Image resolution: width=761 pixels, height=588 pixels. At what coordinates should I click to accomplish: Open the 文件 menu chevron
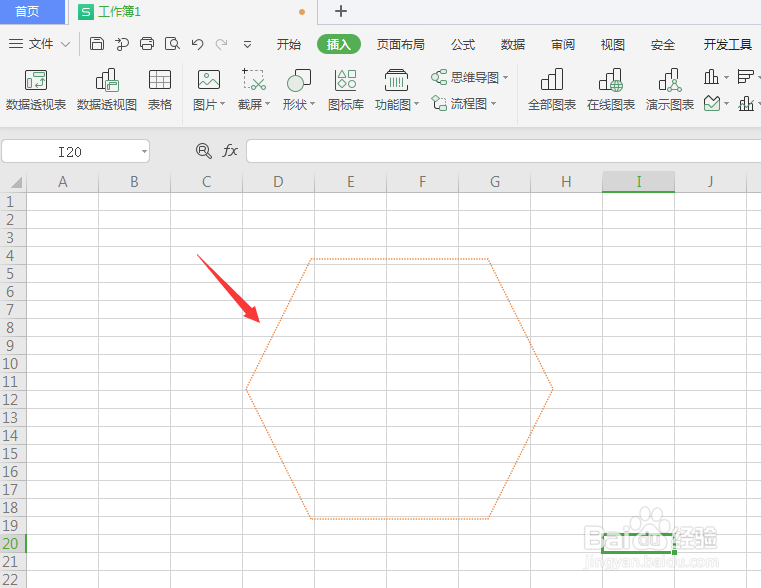66,45
